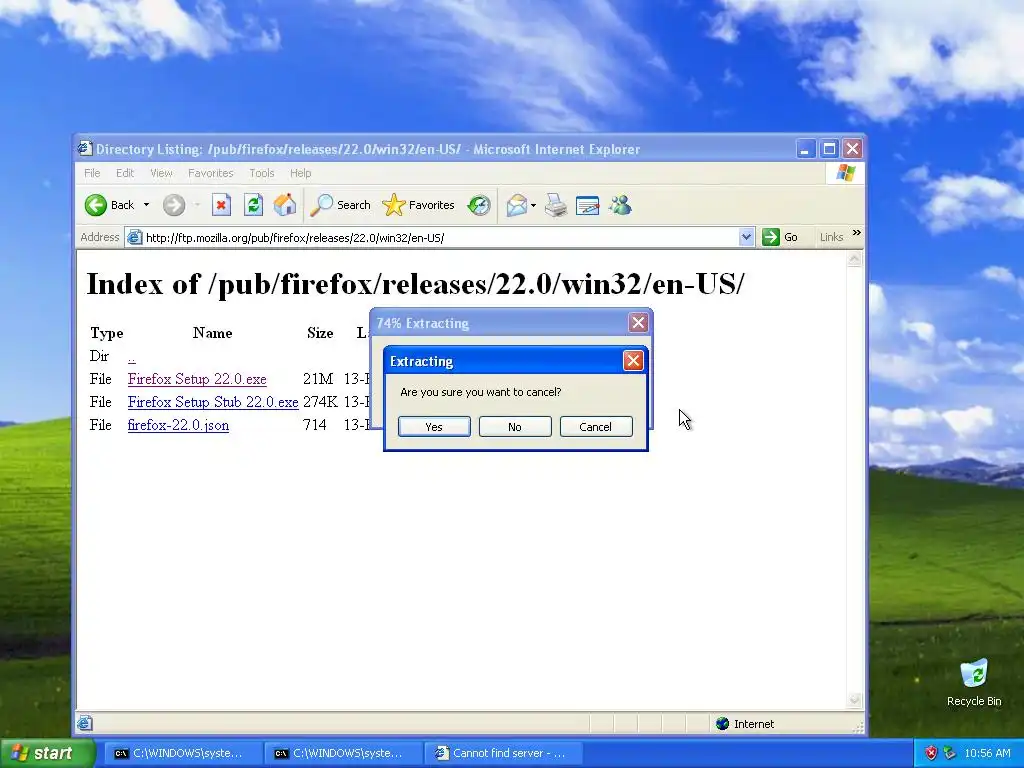Click the Edit page icon
This screenshot has width=1024, height=768.
[588, 205]
